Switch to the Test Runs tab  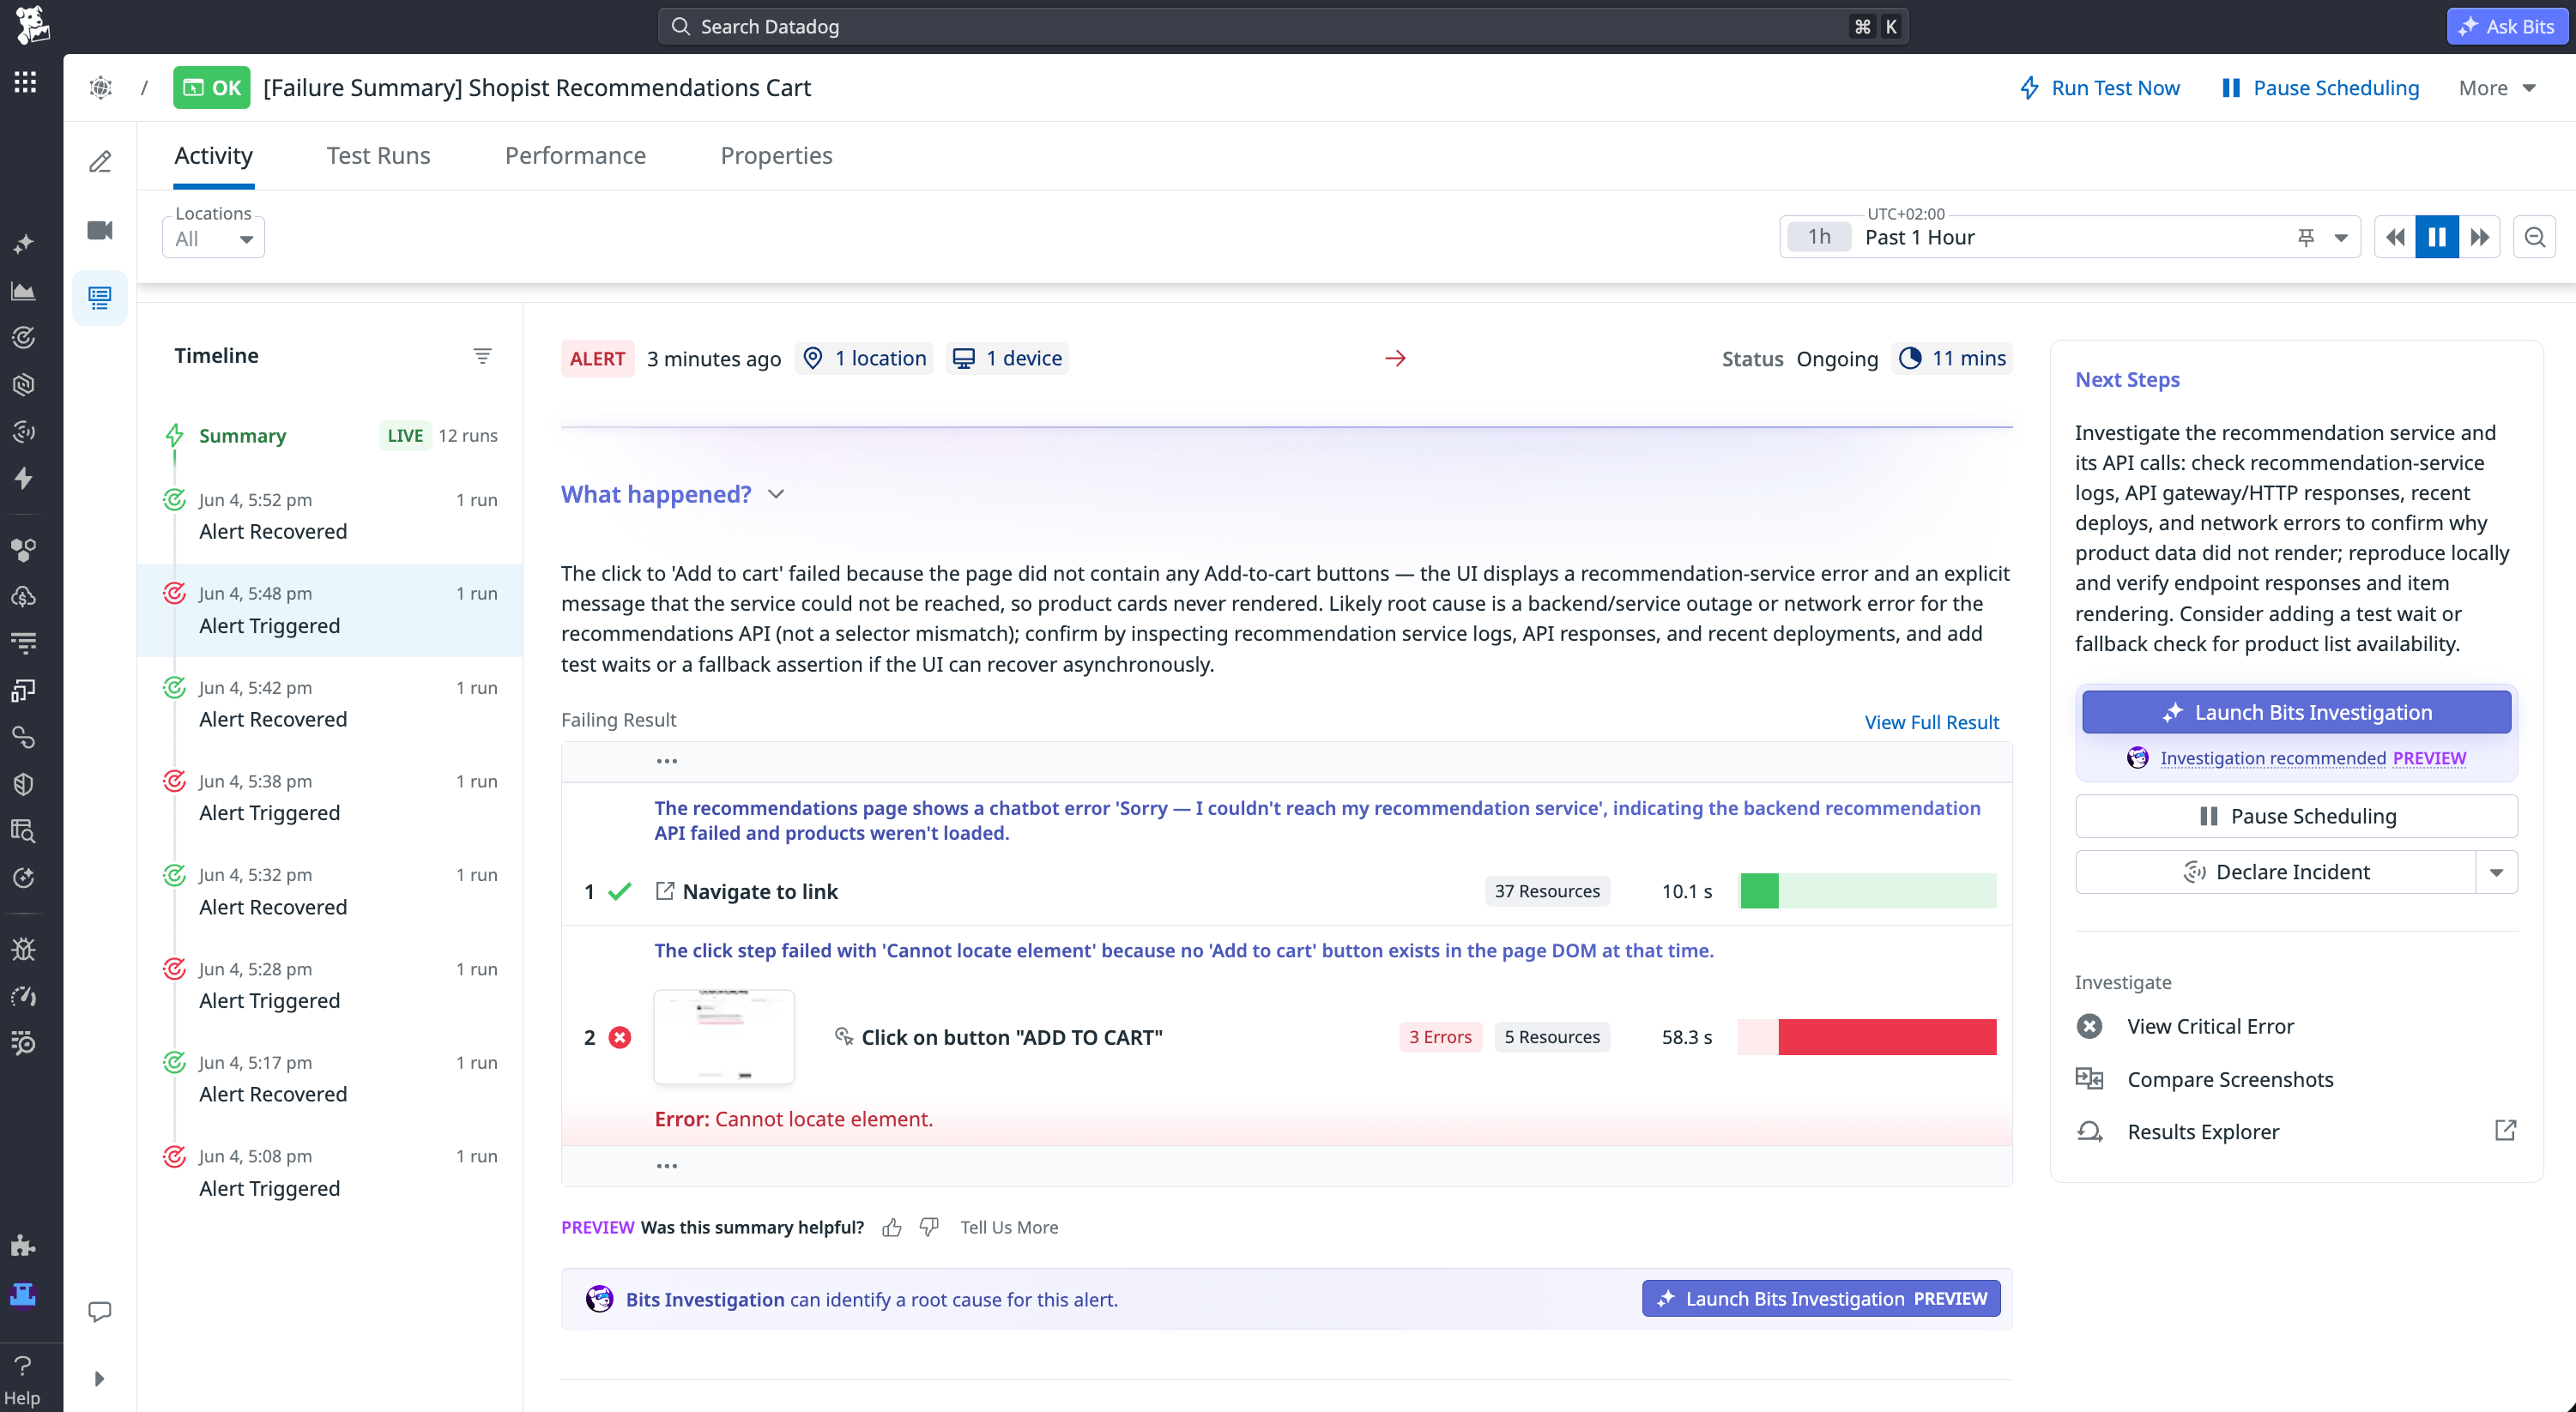(378, 156)
